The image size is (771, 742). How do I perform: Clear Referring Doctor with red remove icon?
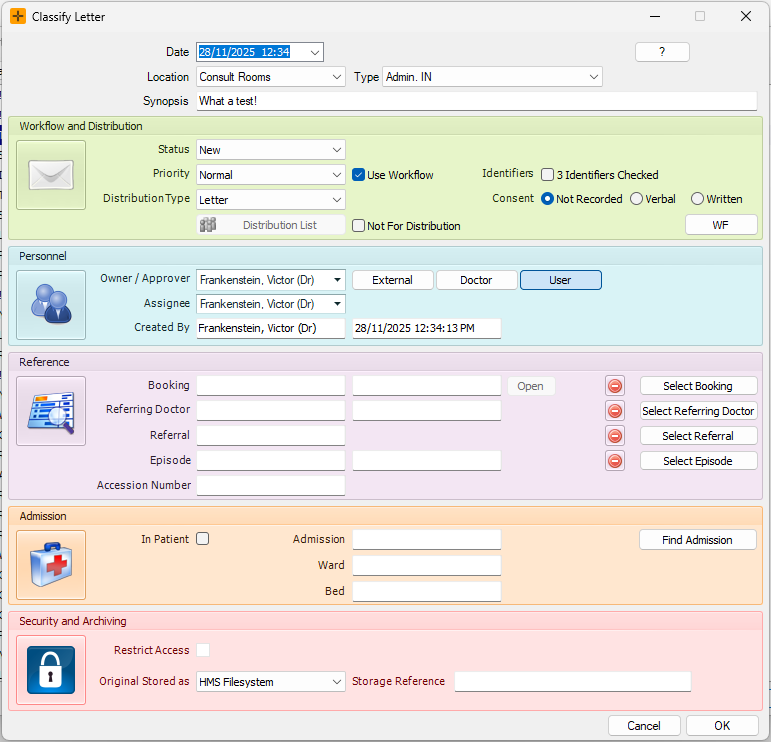point(615,411)
